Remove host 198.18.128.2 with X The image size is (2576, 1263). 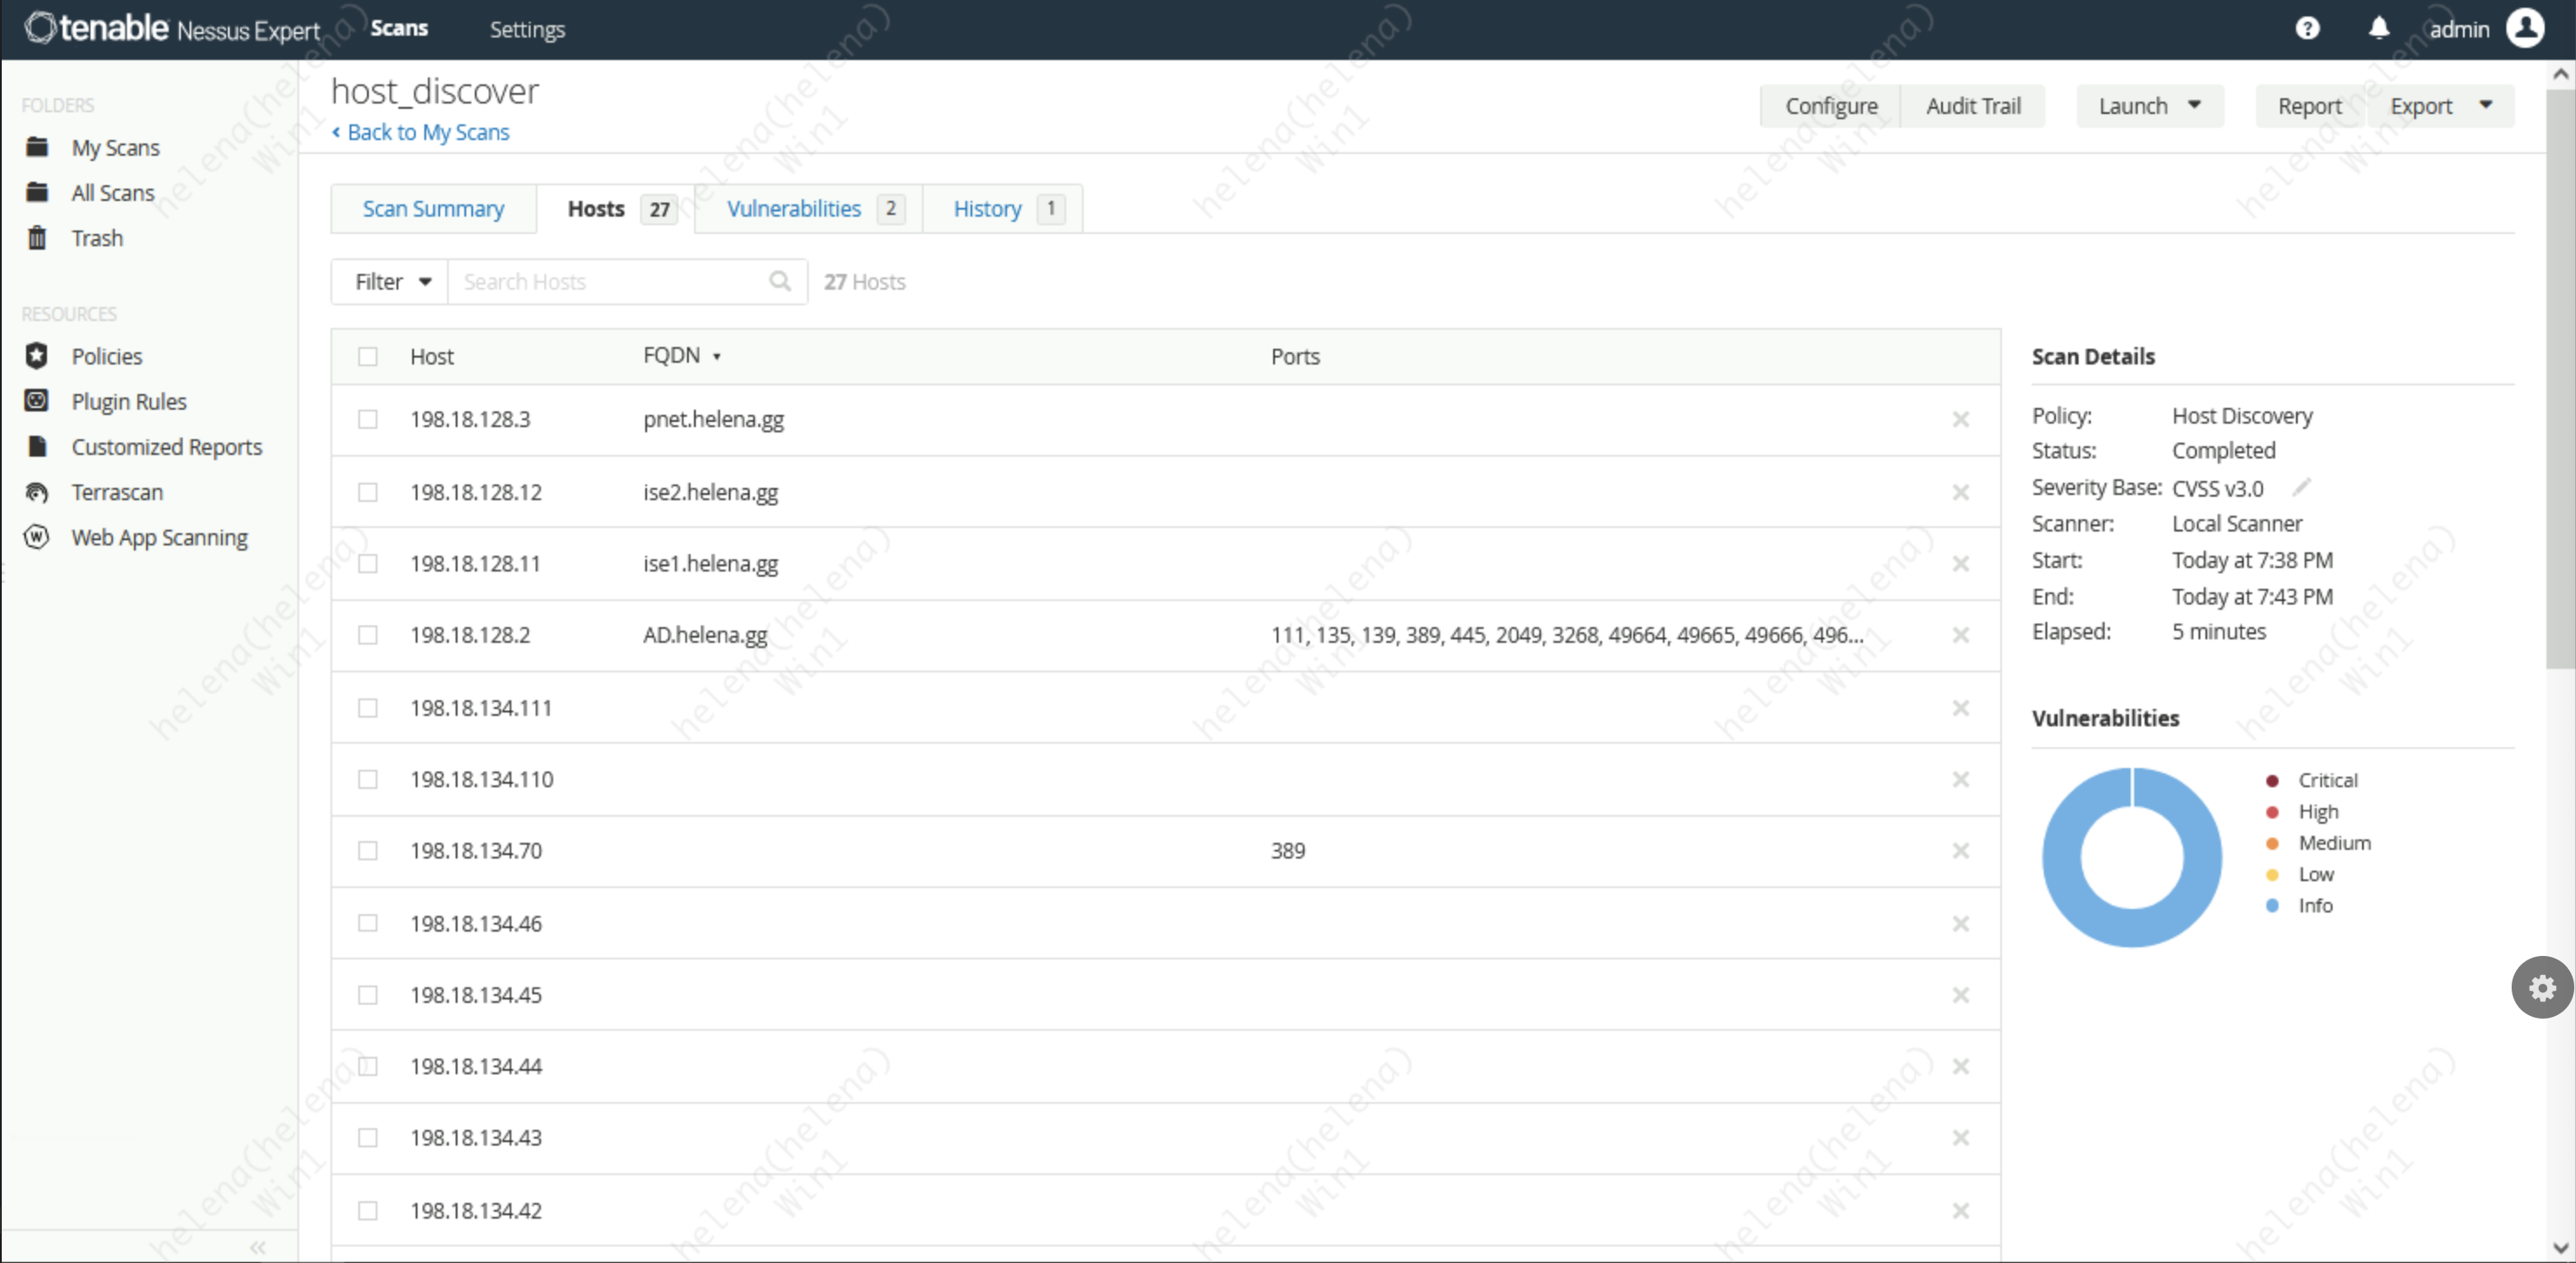1960,635
